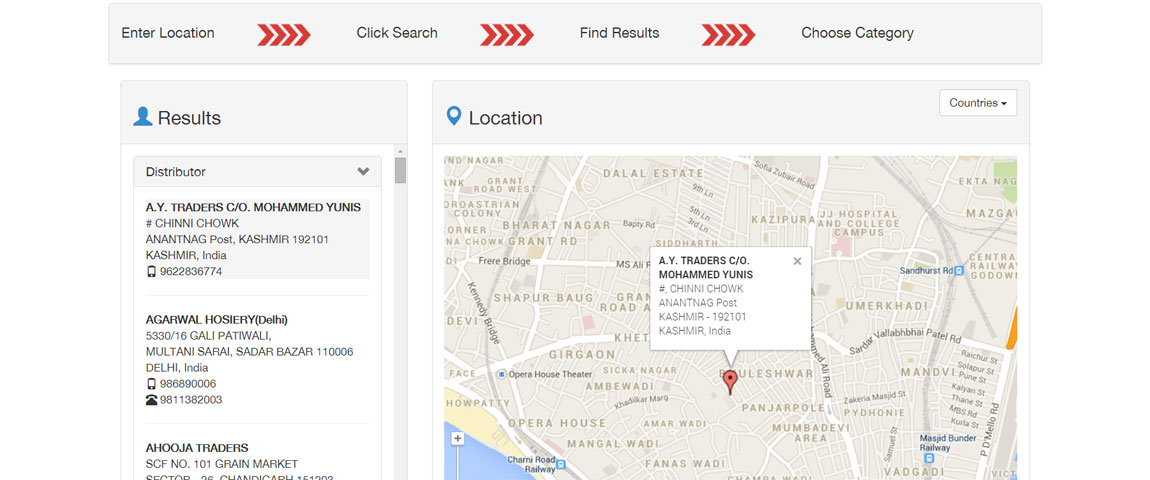Close the A.Y. Traders map info popup
Viewport: 1150px width, 480px height.
point(797,261)
